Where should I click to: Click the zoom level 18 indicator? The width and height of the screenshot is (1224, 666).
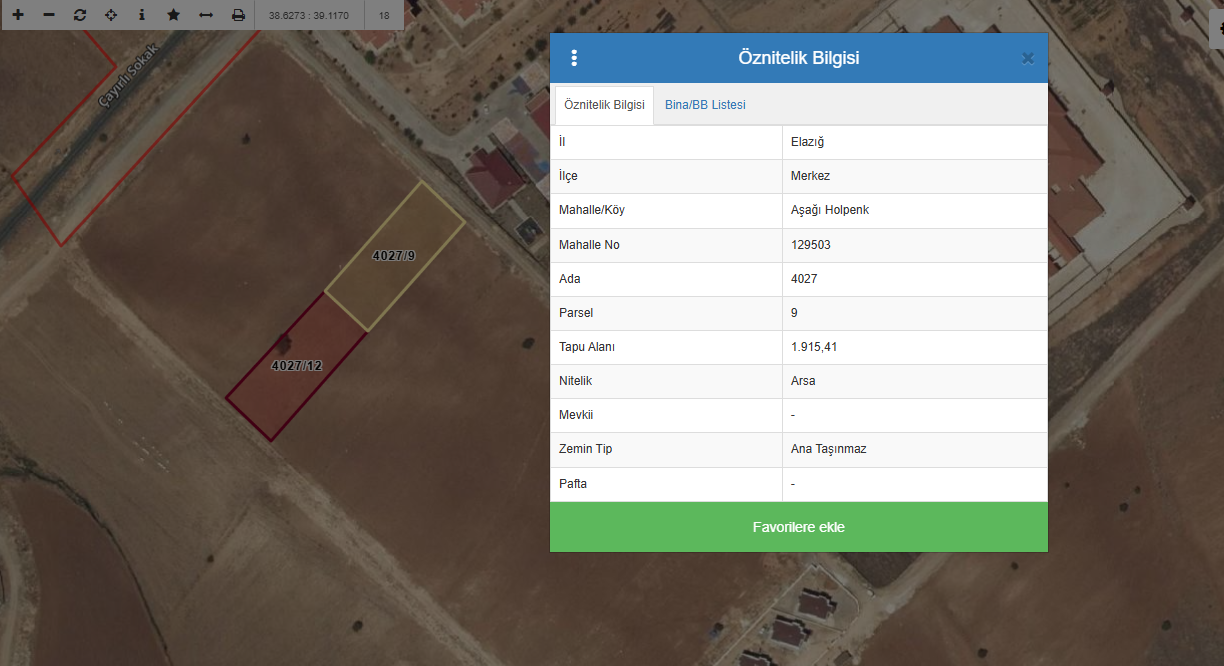point(384,15)
